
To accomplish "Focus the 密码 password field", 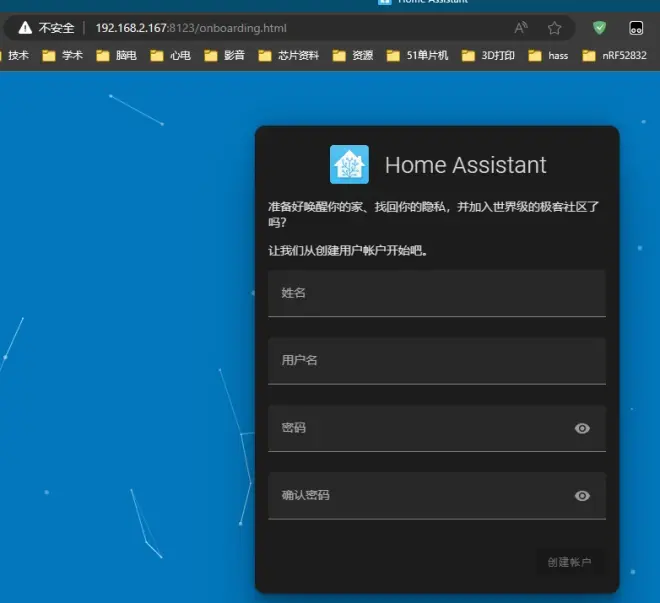I will coord(436,428).
